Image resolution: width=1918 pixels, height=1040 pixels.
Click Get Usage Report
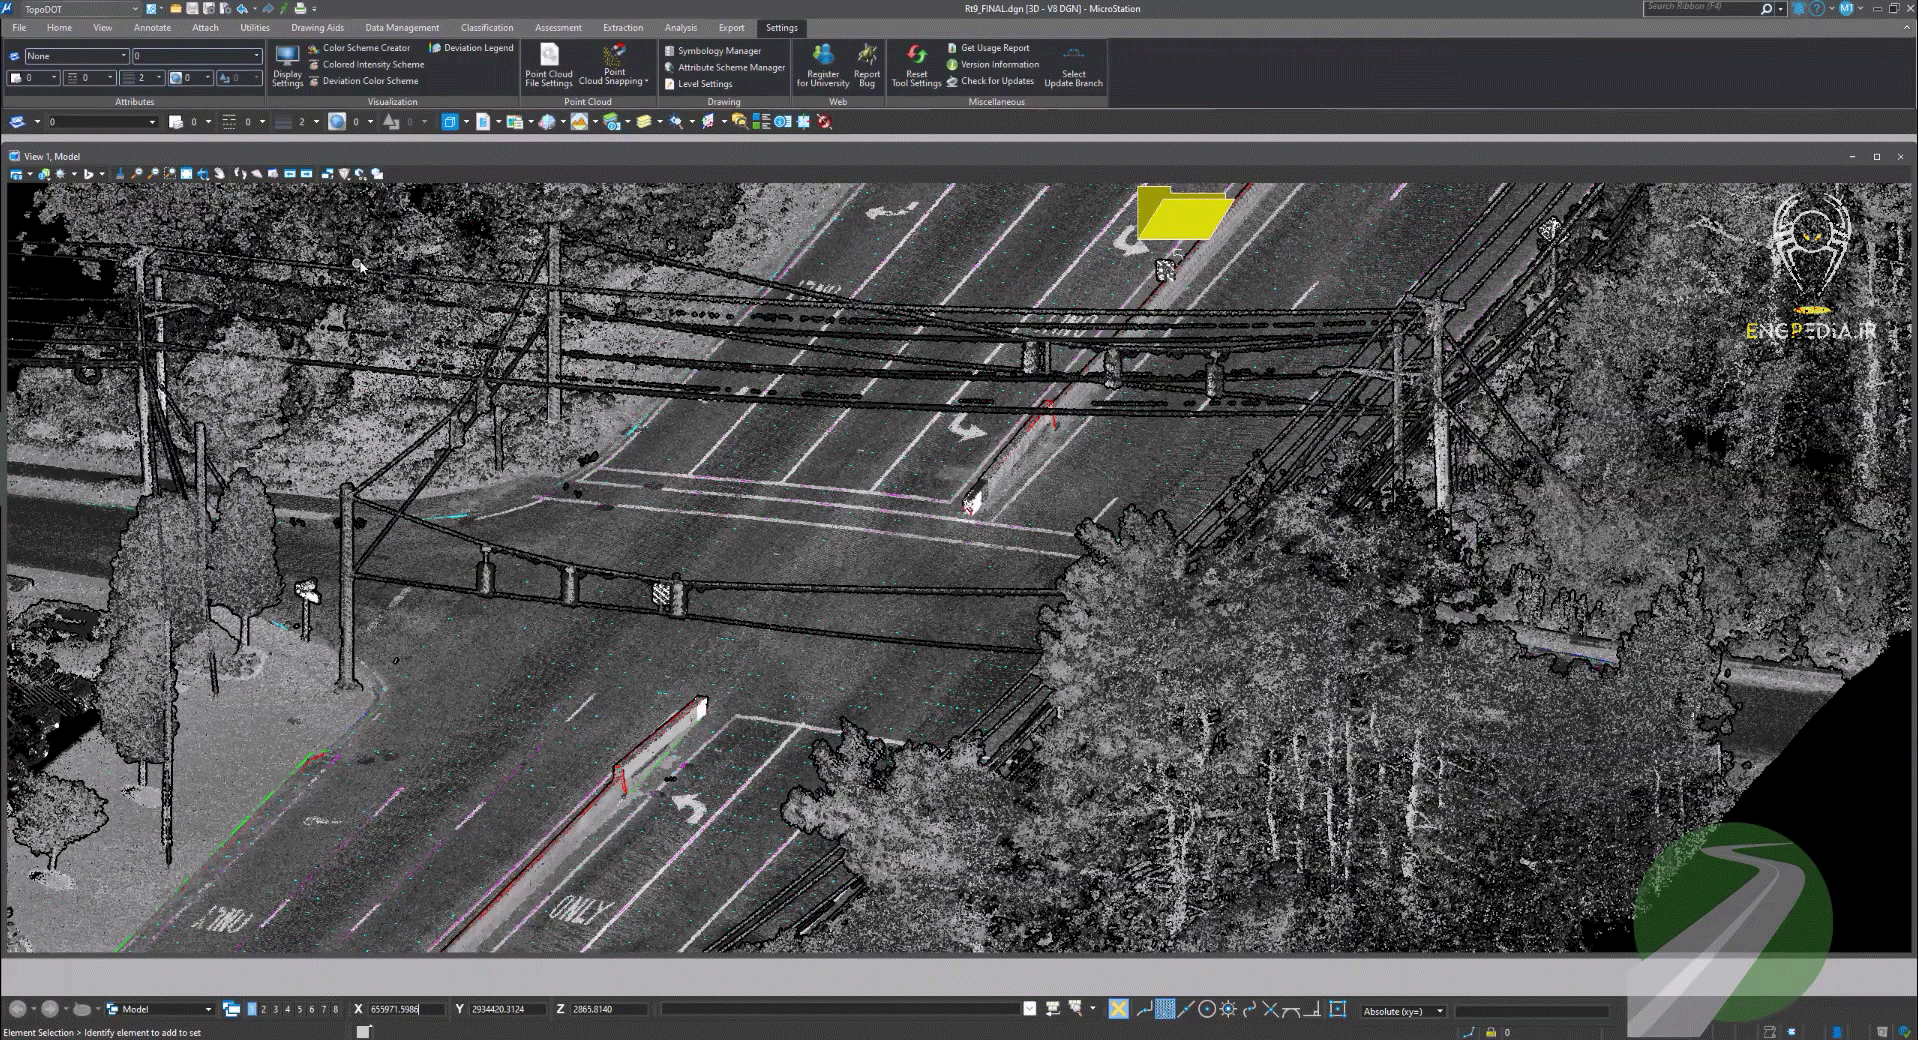click(x=994, y=48)
